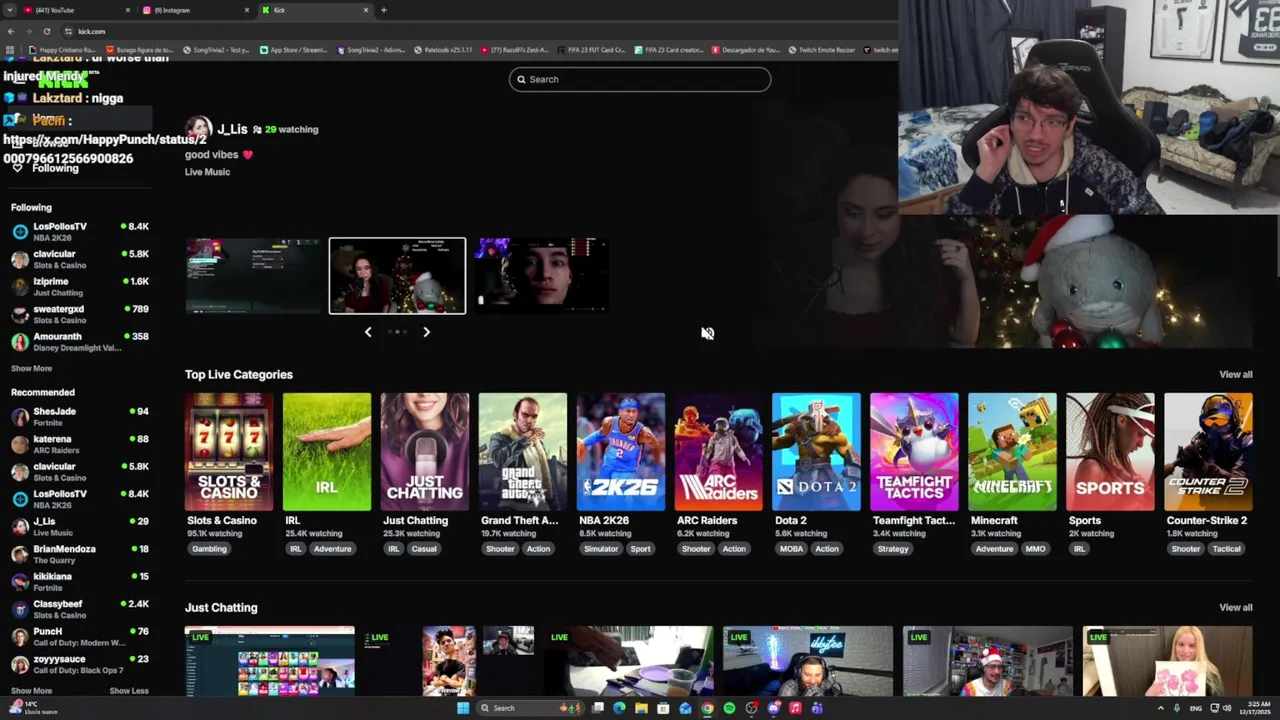The width and height of the screenshot is (1280, 720).
Task: Open the Classybeef avatar under Recommended
Action: click(x=20, y=609)
